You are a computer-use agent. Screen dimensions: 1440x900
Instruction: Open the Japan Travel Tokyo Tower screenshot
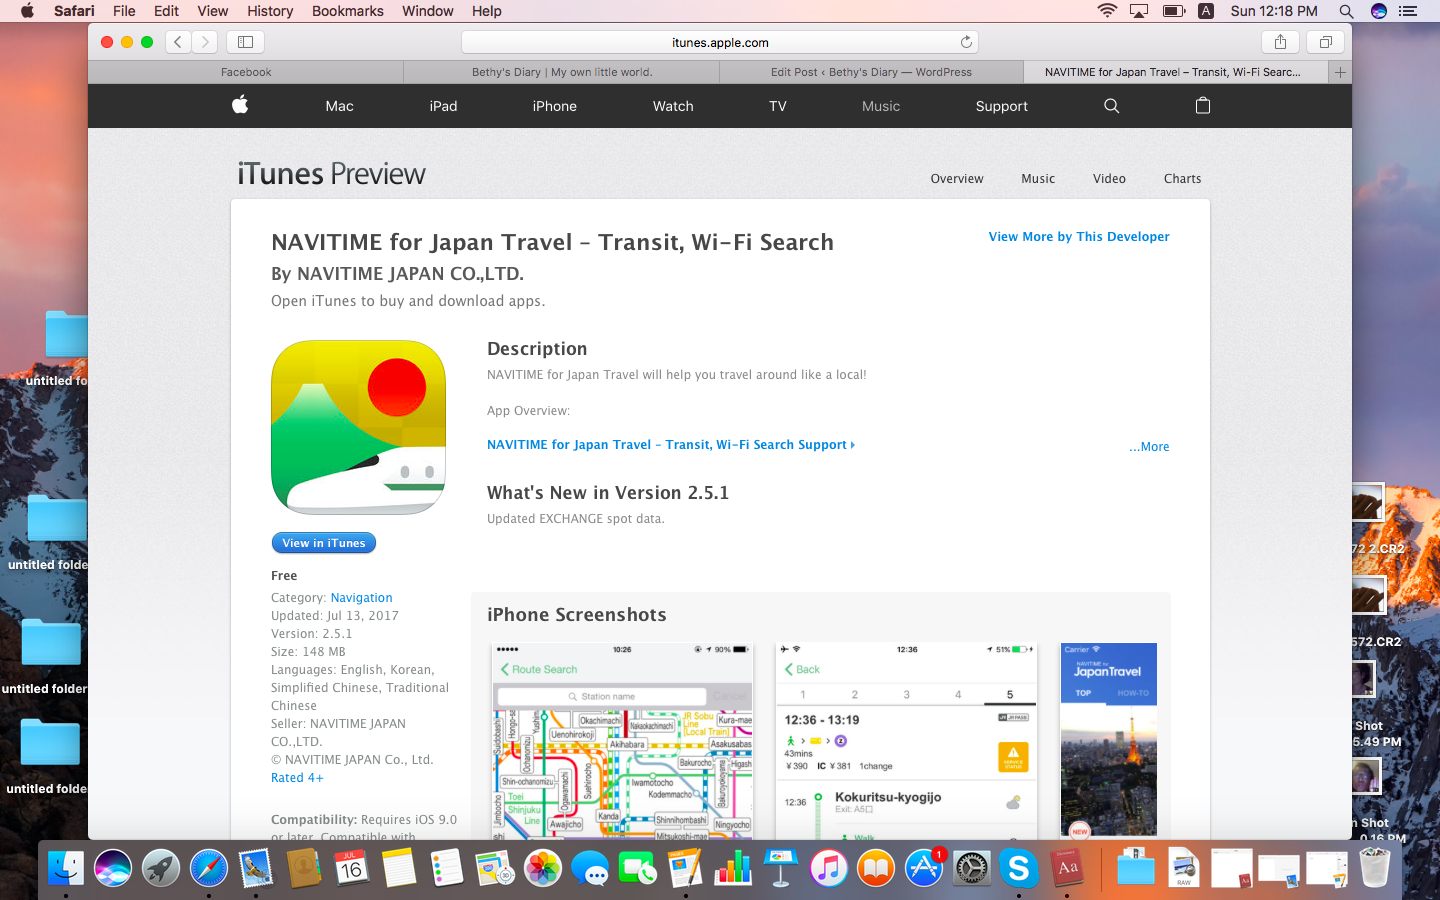[1108, 740]
